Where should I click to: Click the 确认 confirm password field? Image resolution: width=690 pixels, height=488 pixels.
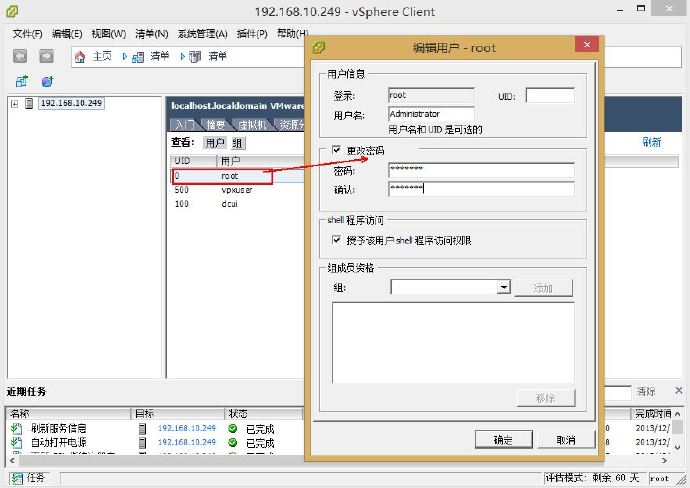pyautogui.click(x=481, y=189)
